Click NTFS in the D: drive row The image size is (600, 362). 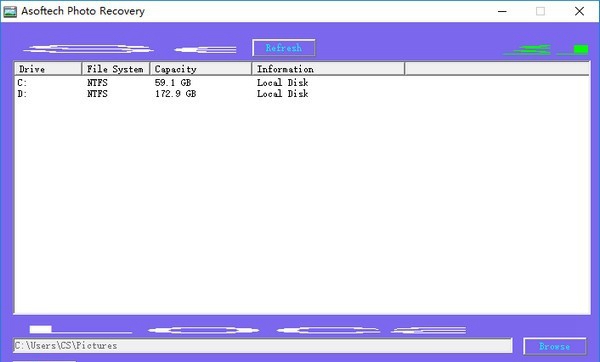click(97, 94)
